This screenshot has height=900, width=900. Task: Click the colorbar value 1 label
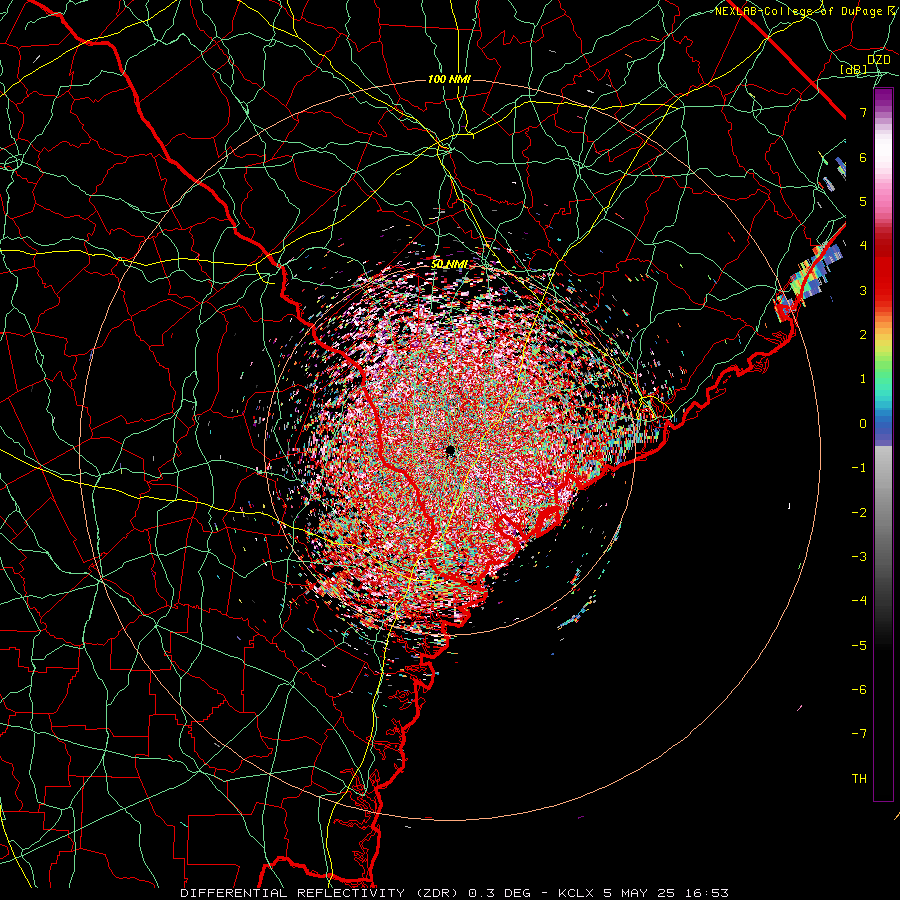(x=863, y=379)
